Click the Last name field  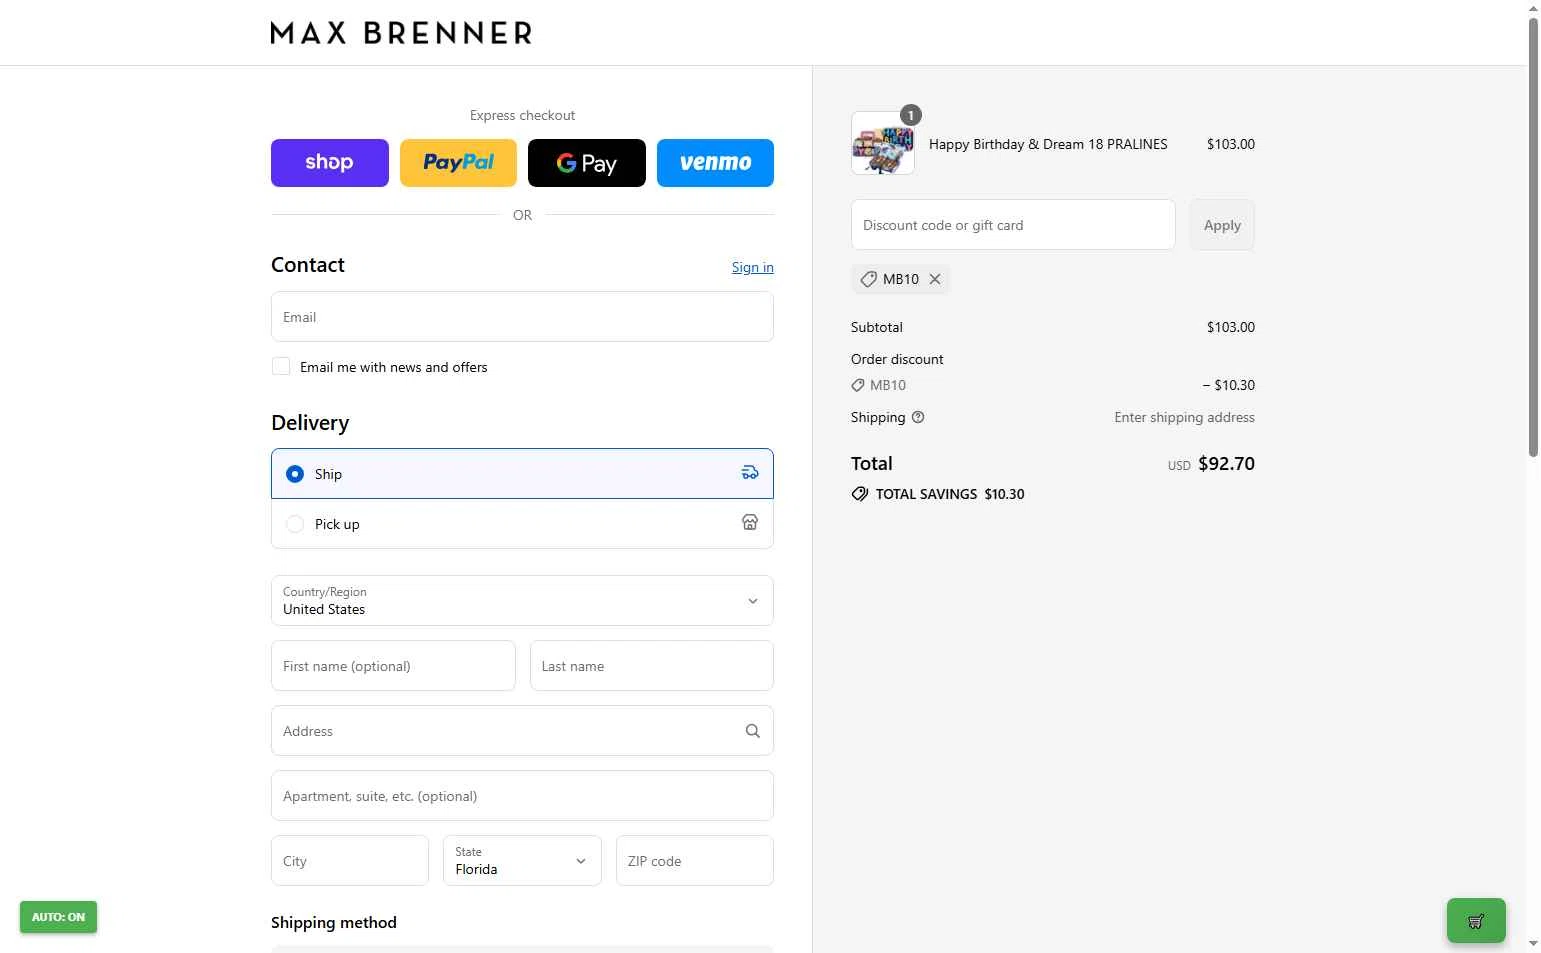click(x=652, y=666)
